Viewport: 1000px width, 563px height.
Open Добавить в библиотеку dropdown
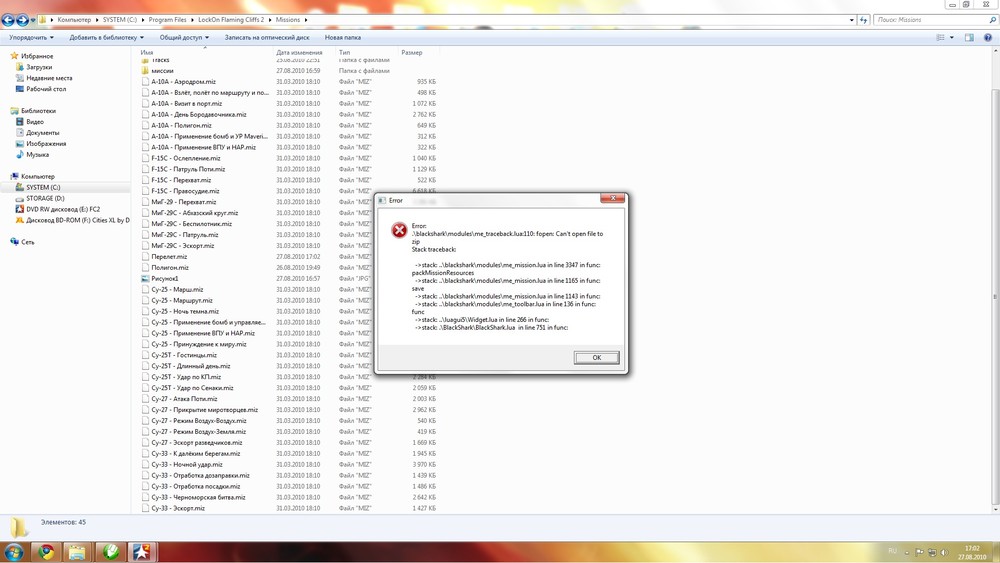(107, 38)
